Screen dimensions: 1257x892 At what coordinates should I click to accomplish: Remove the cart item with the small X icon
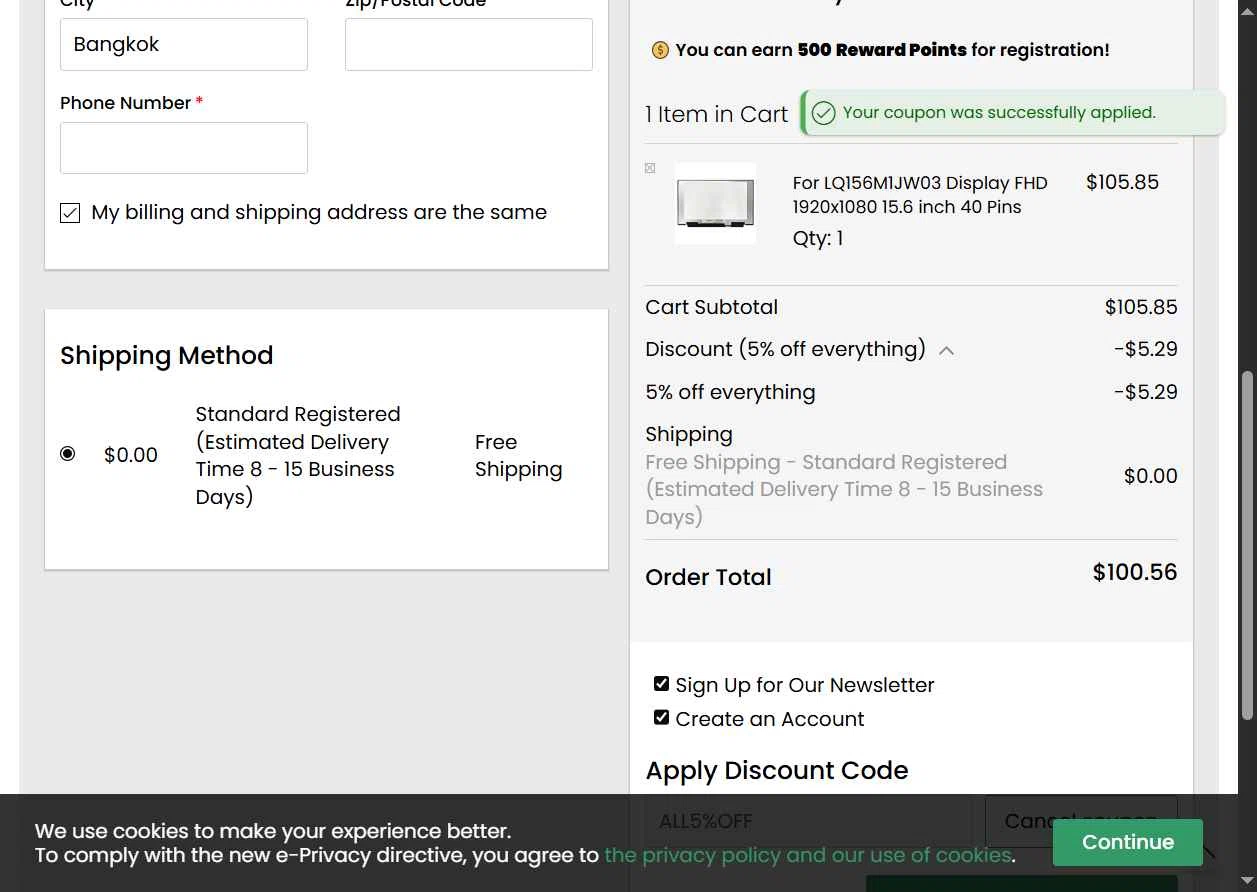650,168
